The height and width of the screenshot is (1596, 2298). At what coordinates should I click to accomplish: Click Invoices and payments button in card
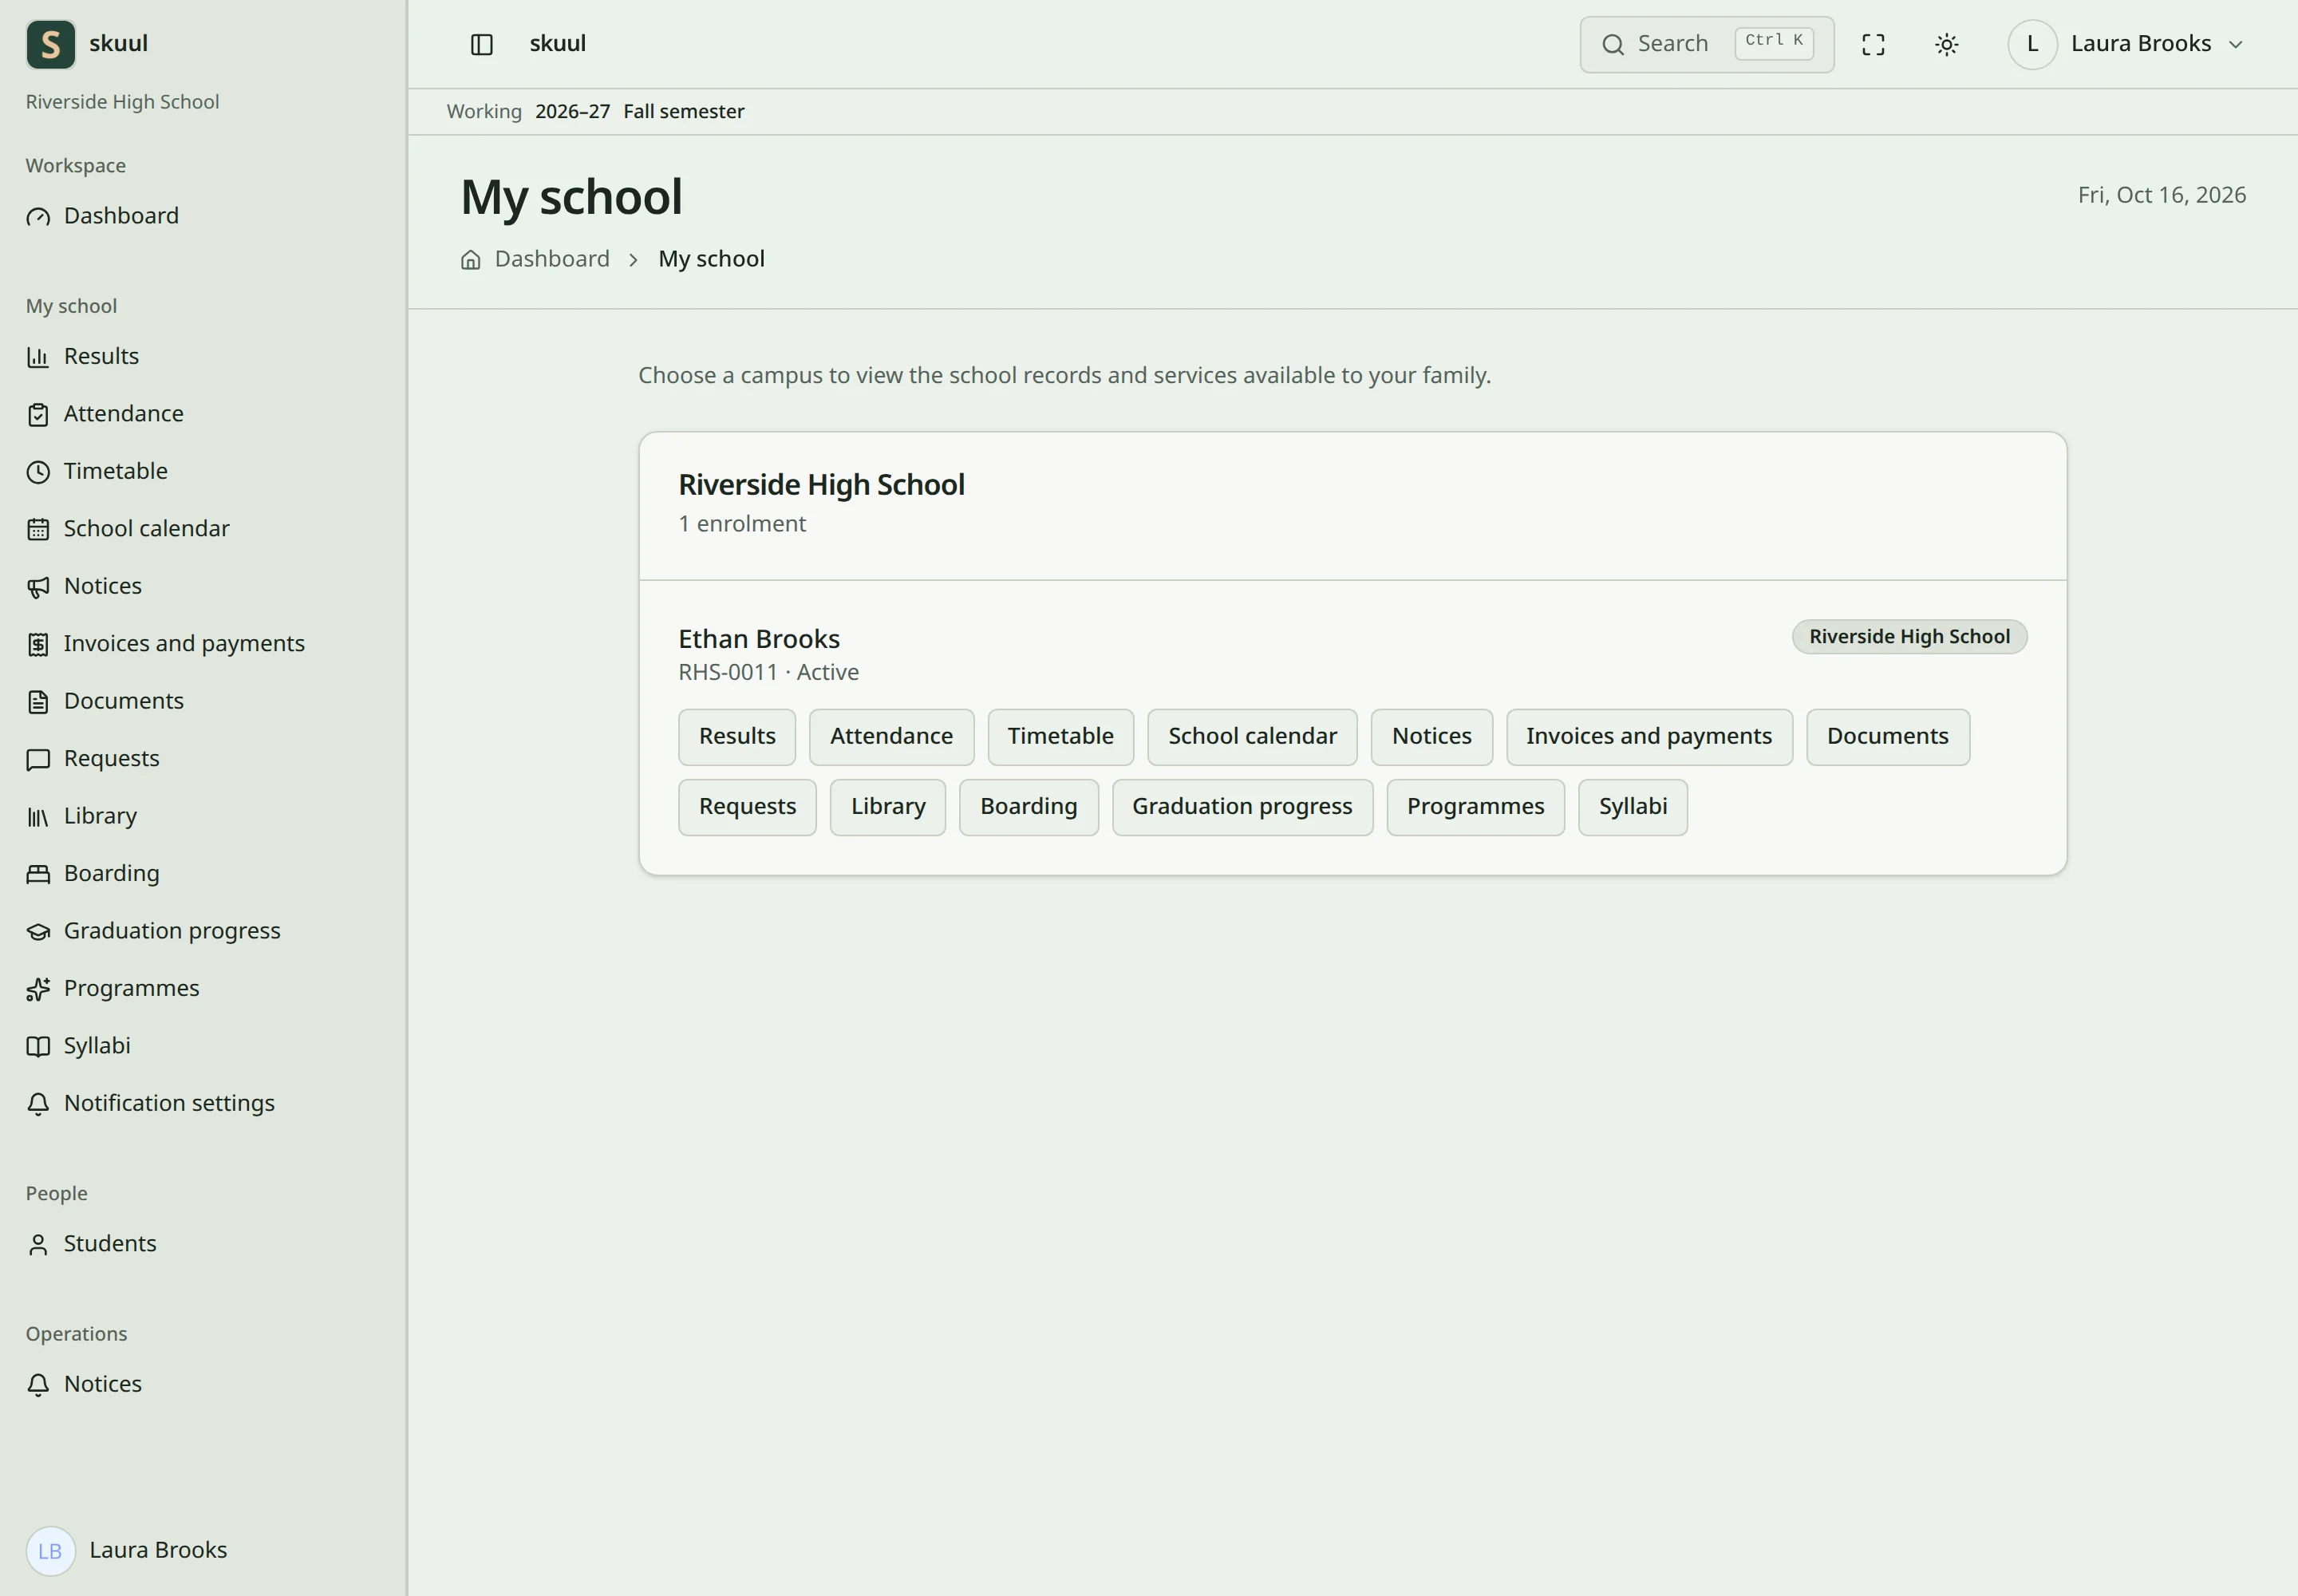[1649, 737]
